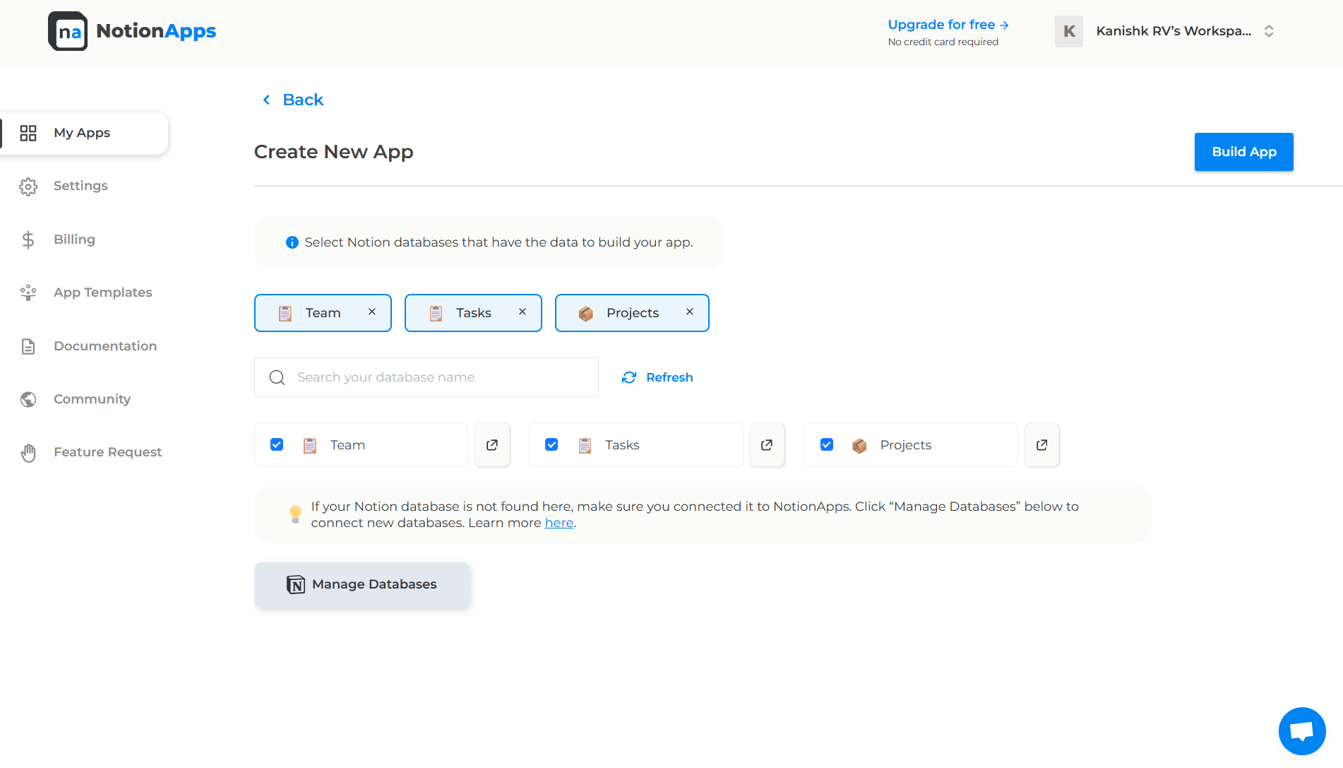Open Tasks database in external link

767,445
